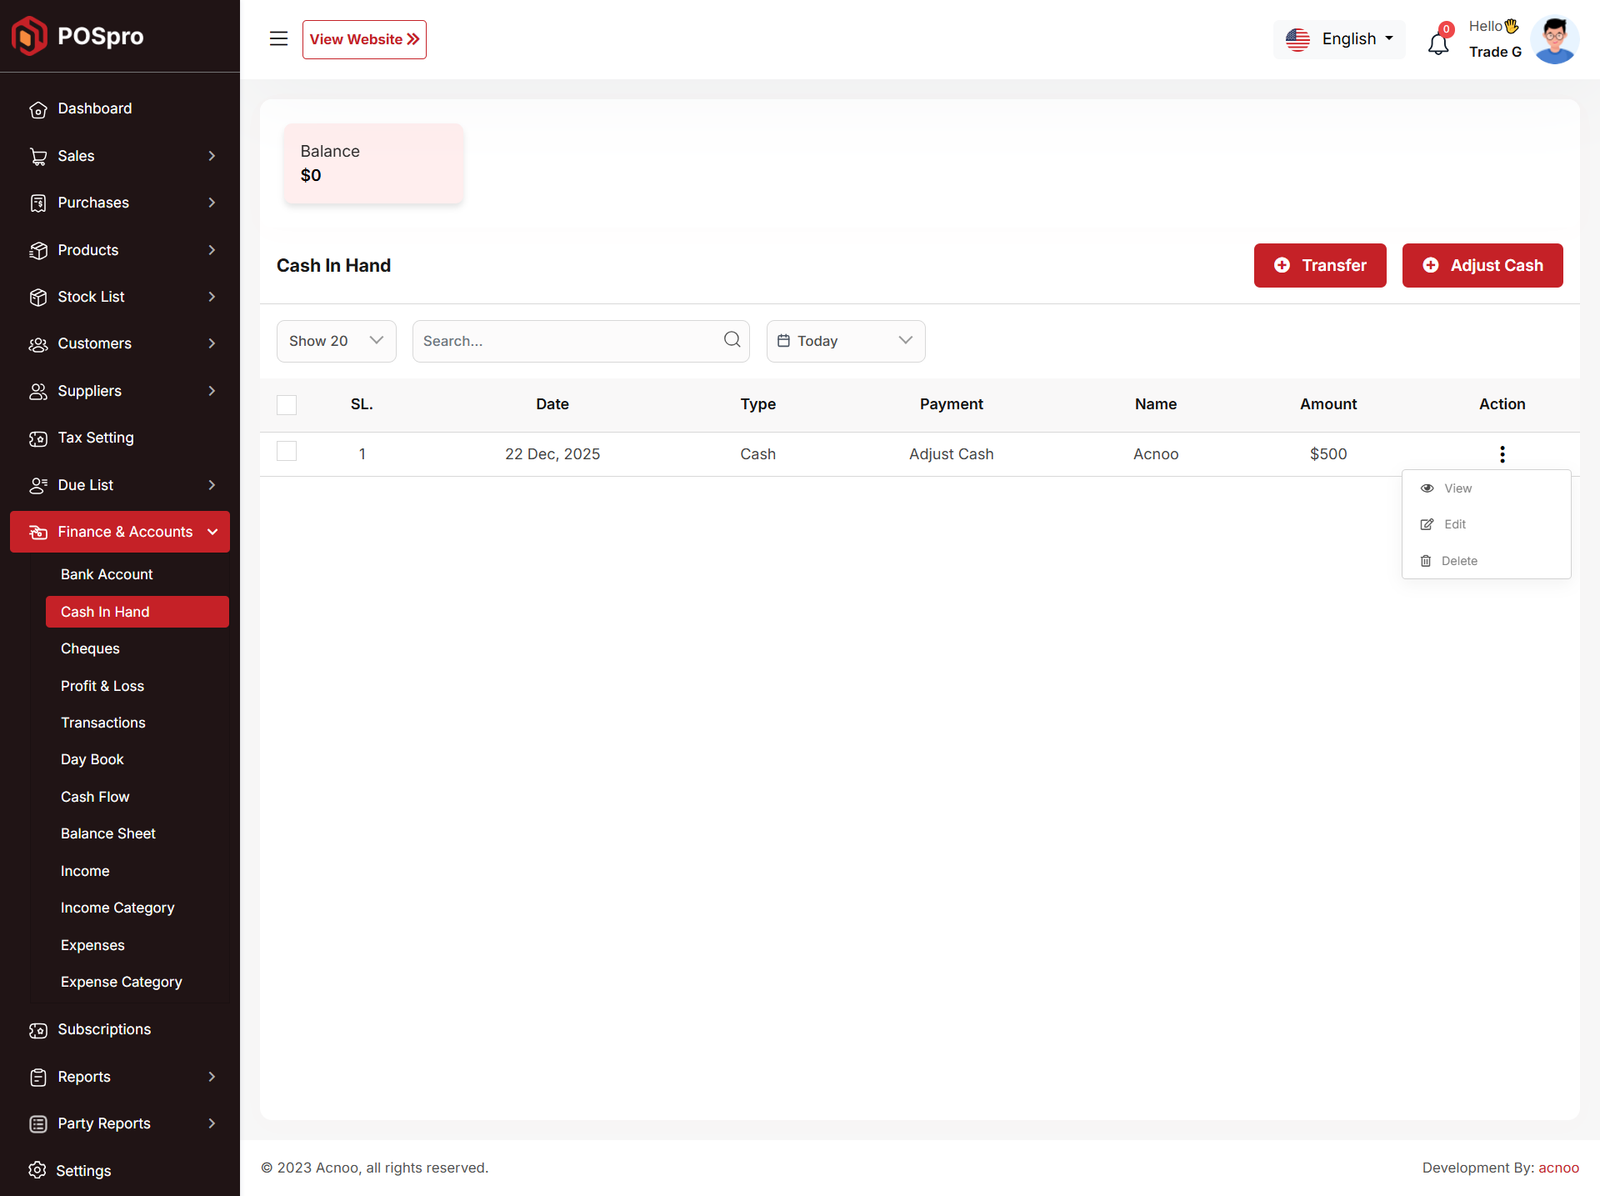
Task: Click the POSpro logo
Action: coord(78,36)
